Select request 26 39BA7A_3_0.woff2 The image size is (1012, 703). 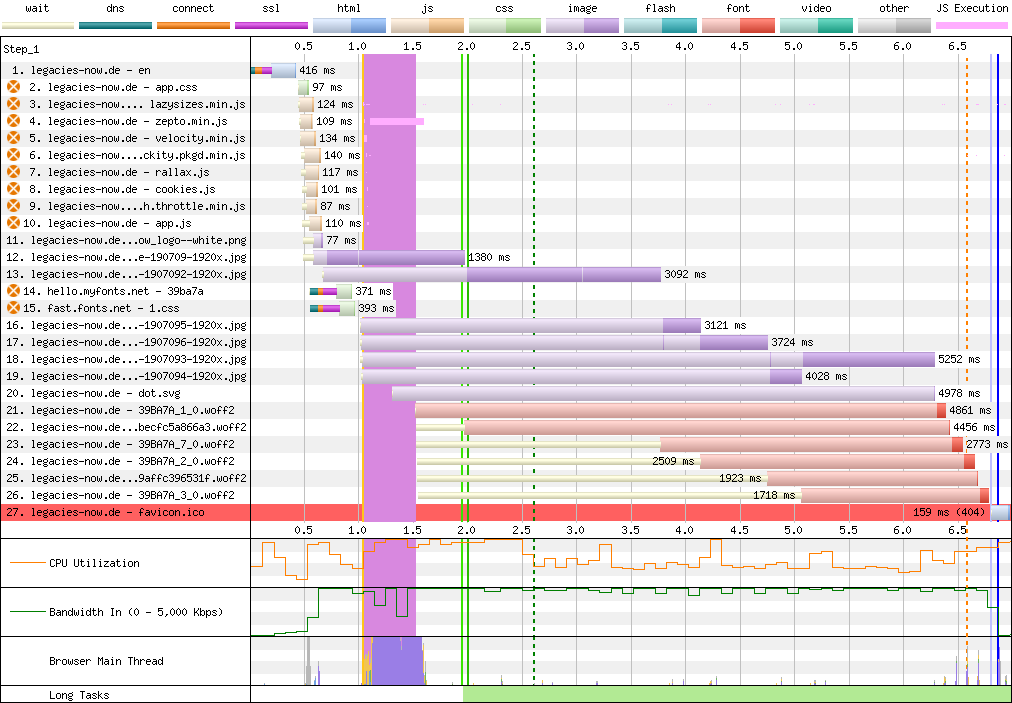[x=121, y=495]
